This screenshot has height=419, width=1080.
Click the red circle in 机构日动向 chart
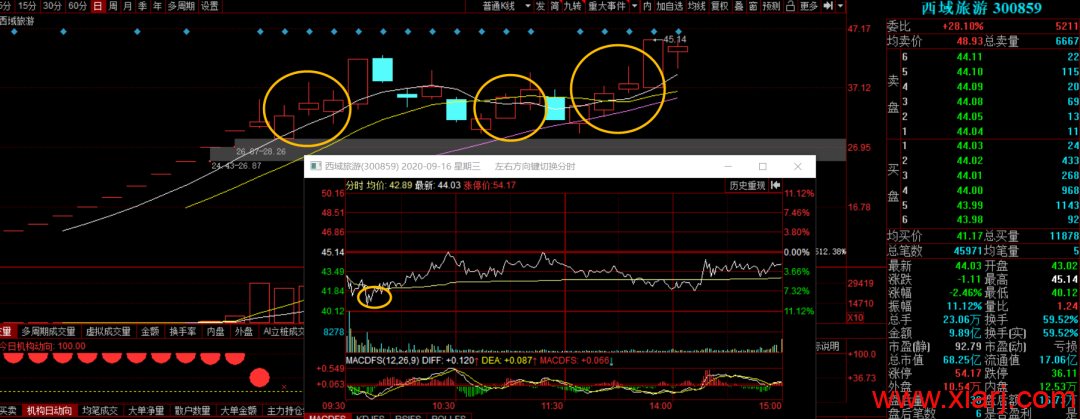coord(259,377)
